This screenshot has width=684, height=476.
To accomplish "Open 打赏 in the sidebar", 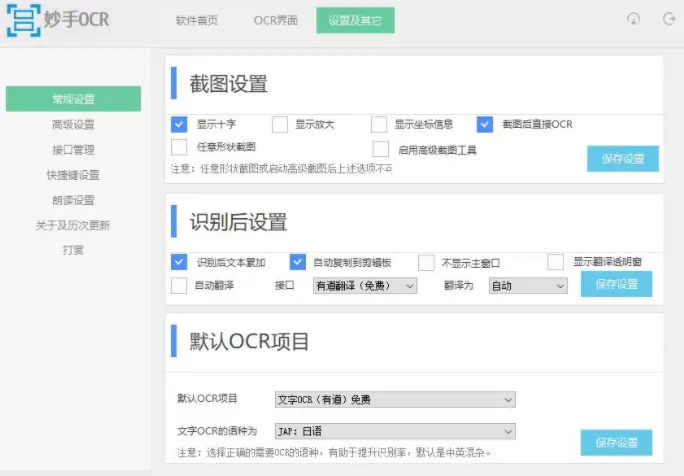I will pos(73,250).
